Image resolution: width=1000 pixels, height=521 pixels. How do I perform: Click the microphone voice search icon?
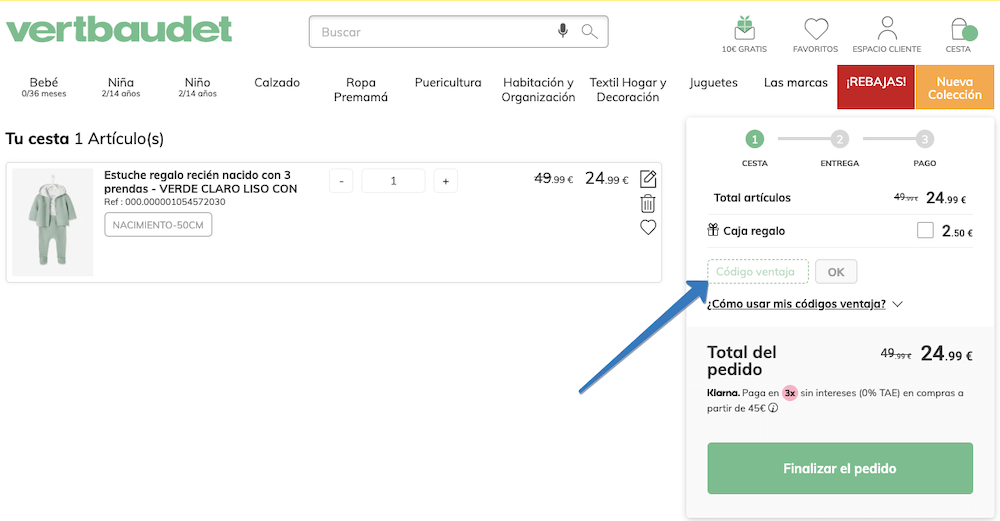pos(562,31)
